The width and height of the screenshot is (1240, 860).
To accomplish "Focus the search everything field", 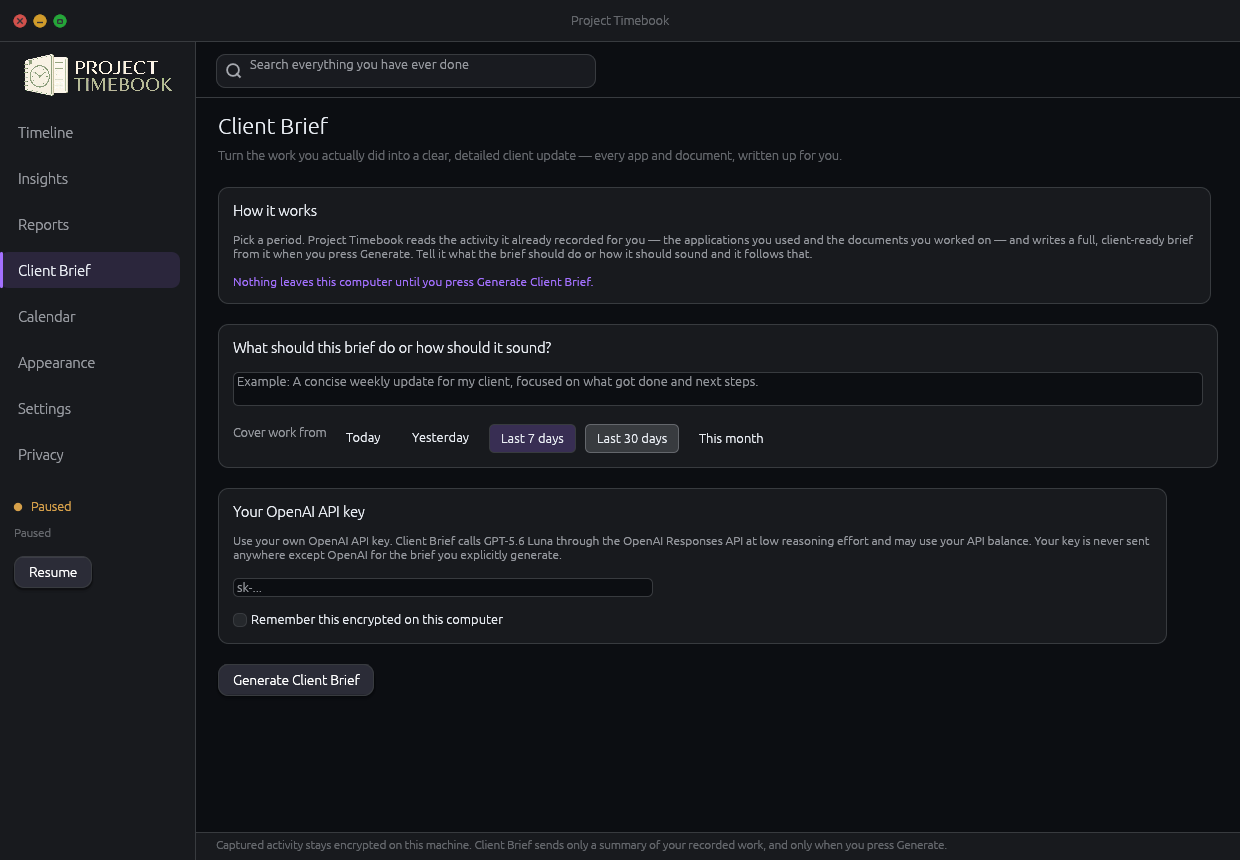I will tap(406, 71).
